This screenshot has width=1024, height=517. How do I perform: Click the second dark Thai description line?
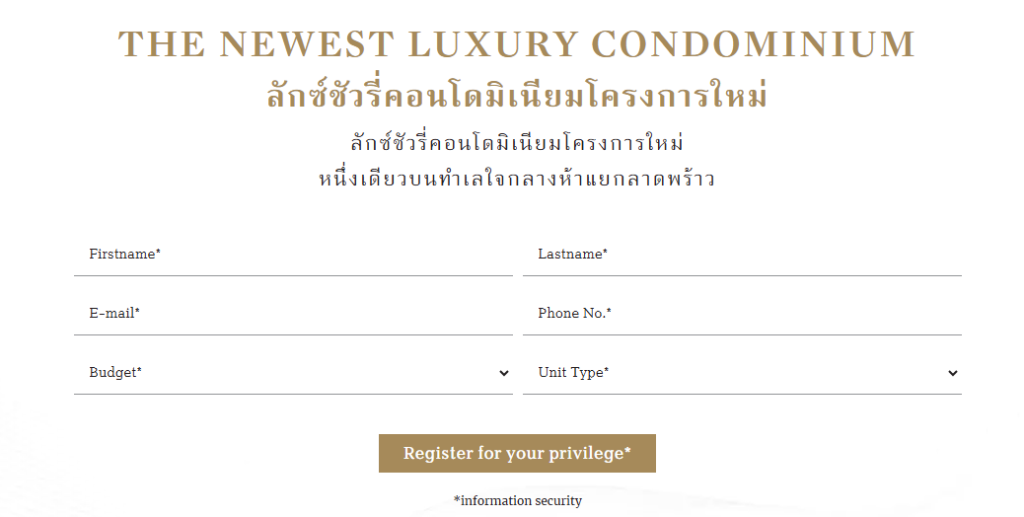point(517,178)
